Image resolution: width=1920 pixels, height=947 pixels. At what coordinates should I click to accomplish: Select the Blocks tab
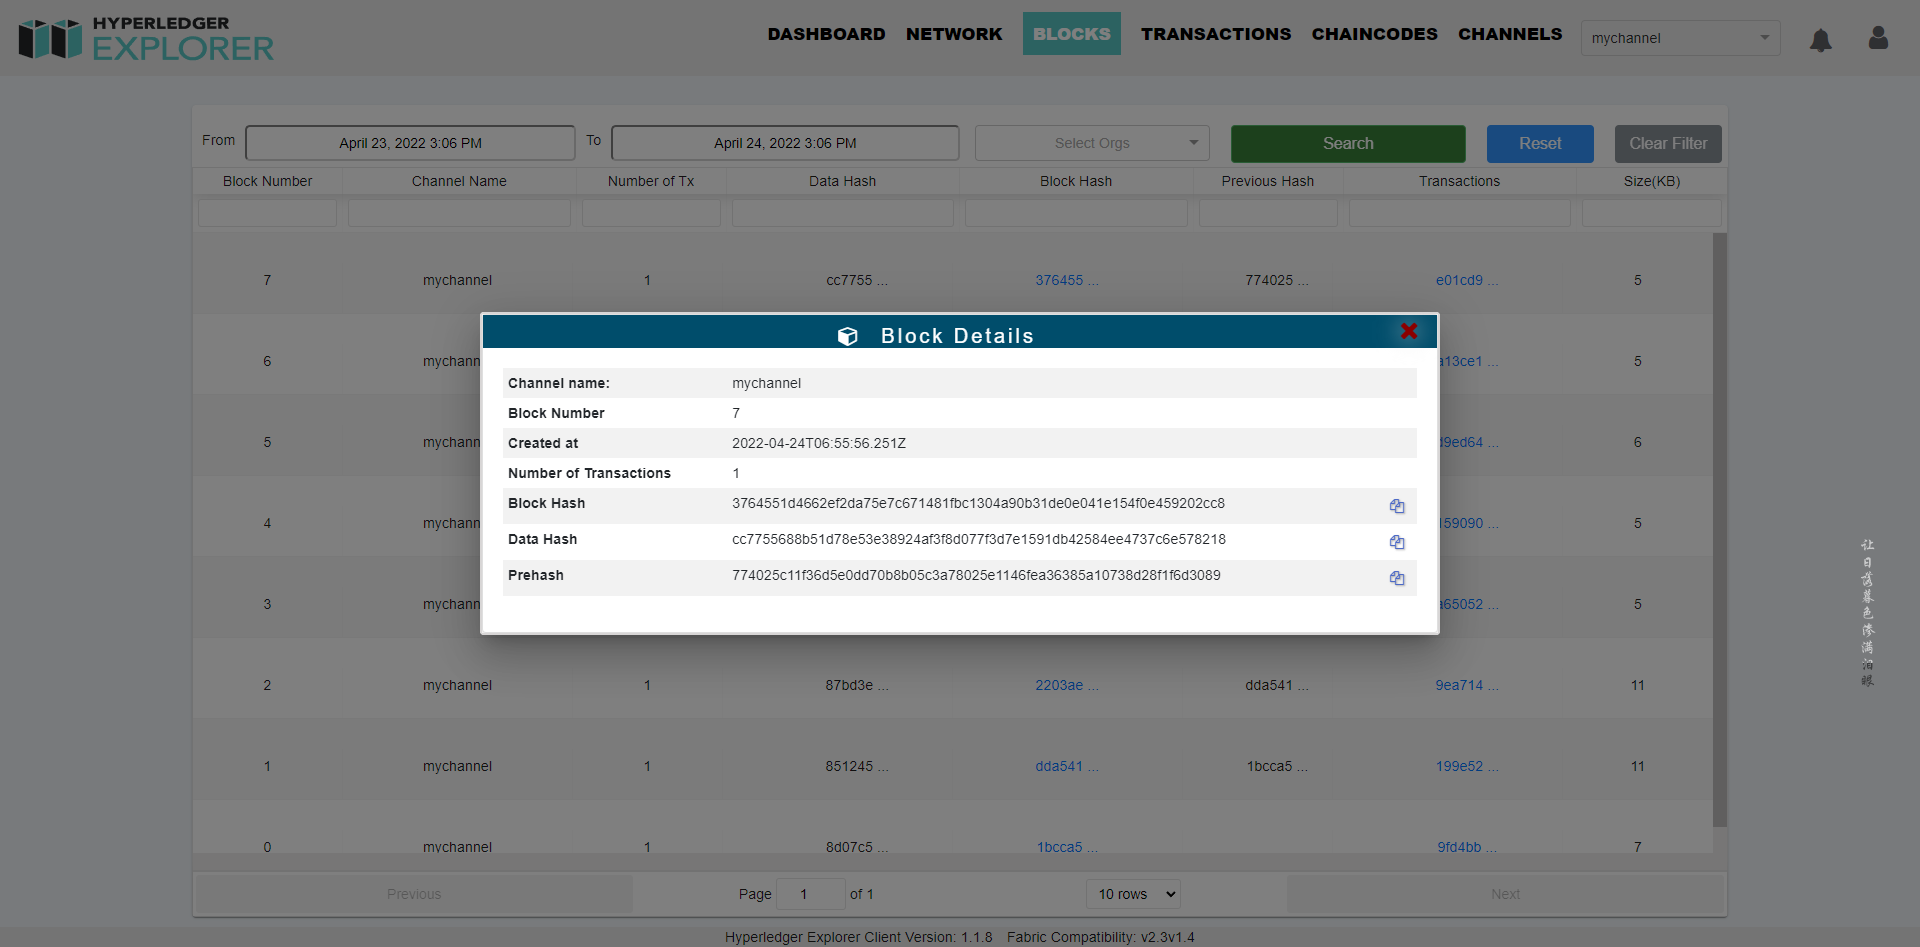tap(1071, 34)
